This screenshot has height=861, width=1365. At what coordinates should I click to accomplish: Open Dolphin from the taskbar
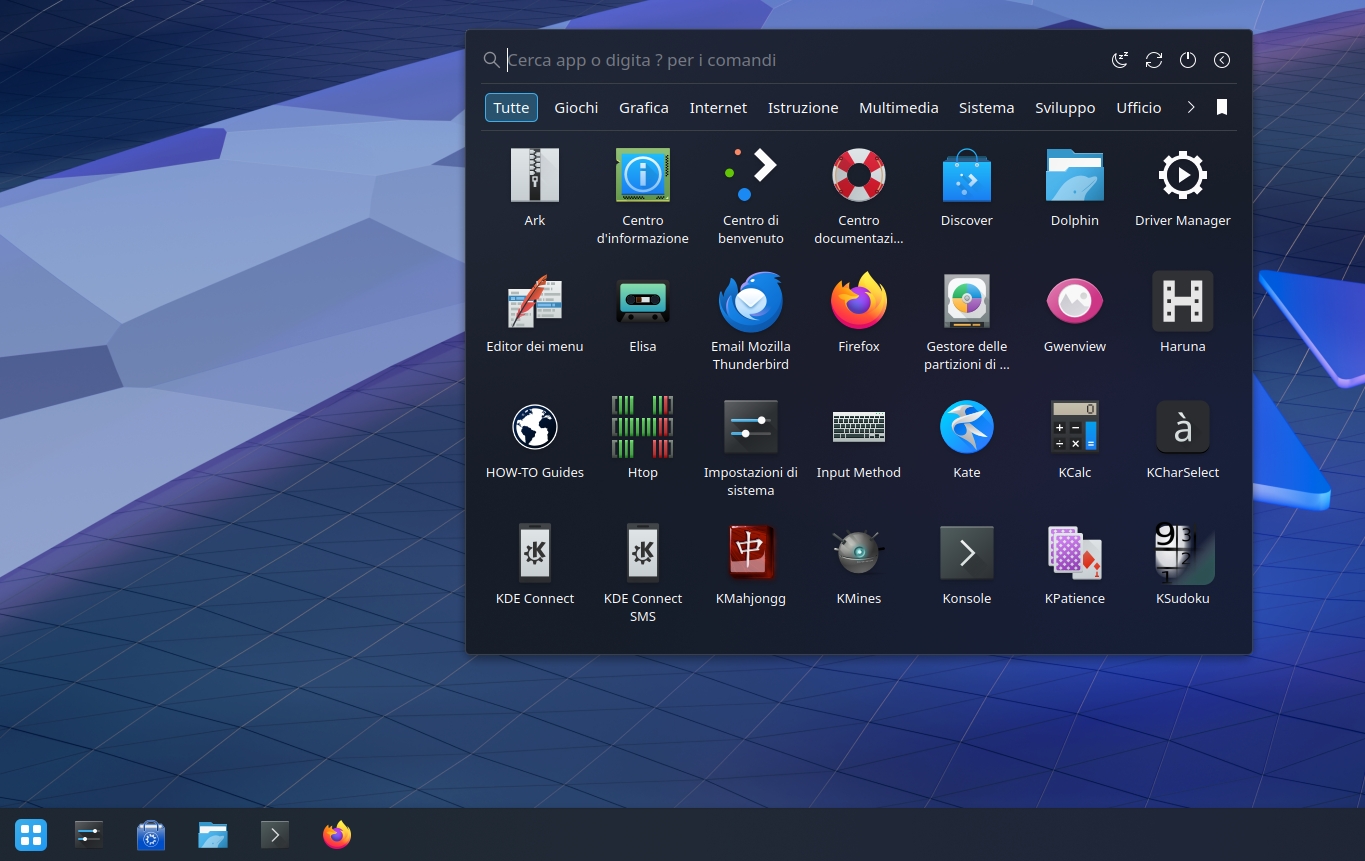coord(213,834)
